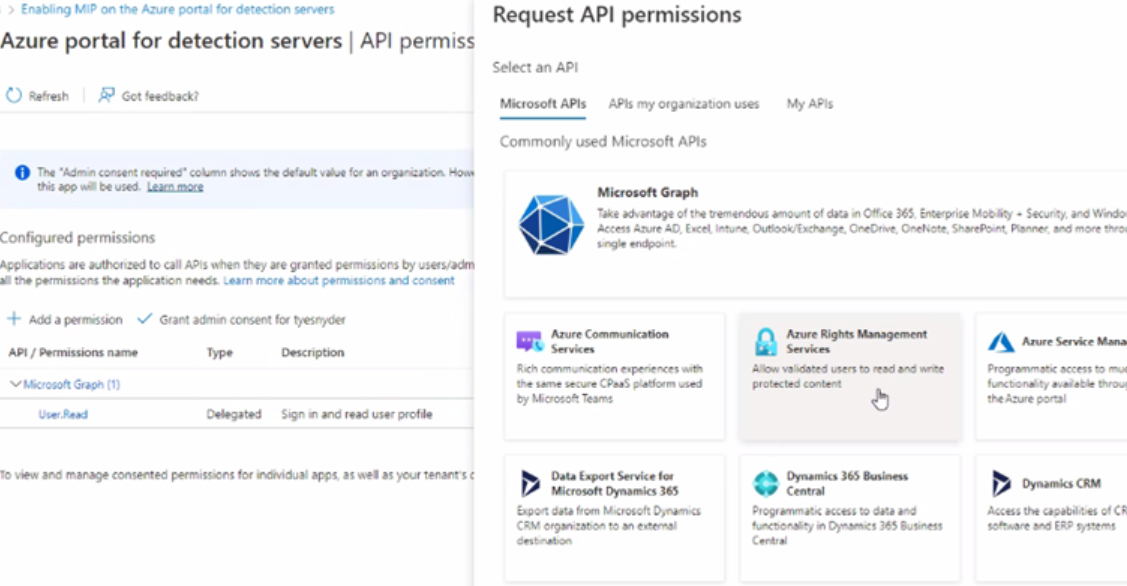1127x586 pixels.
Task: Click the Description column header
Action: [313, 352]
